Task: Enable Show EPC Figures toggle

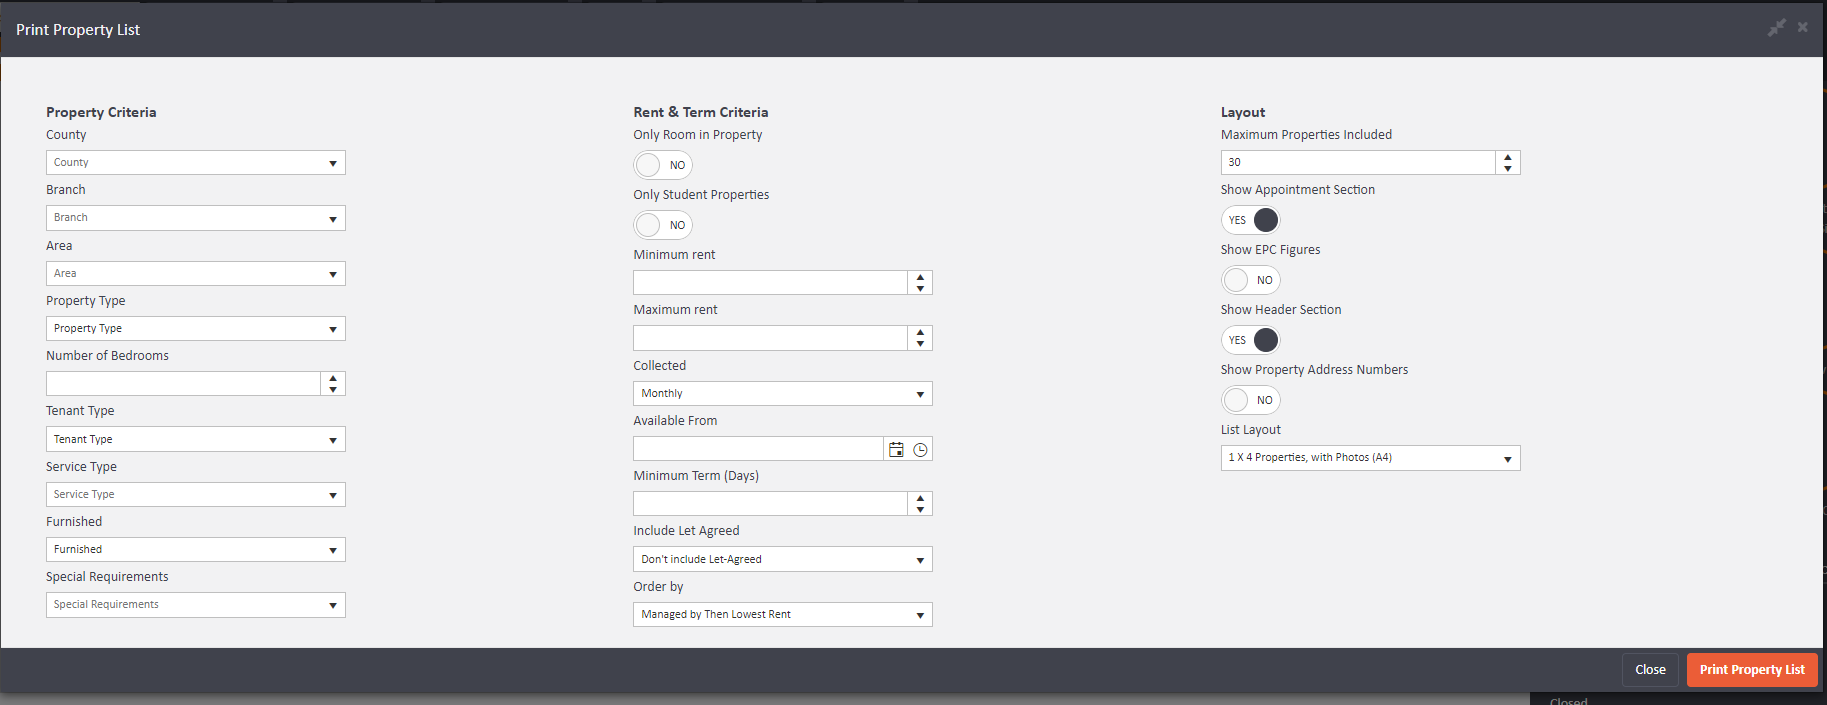Action: click(x=1250, y=280)
